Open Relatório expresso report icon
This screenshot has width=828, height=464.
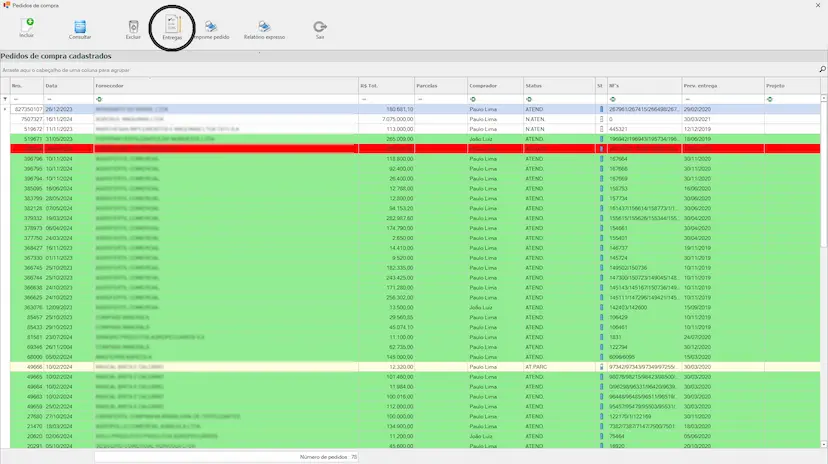click(264, 26)
